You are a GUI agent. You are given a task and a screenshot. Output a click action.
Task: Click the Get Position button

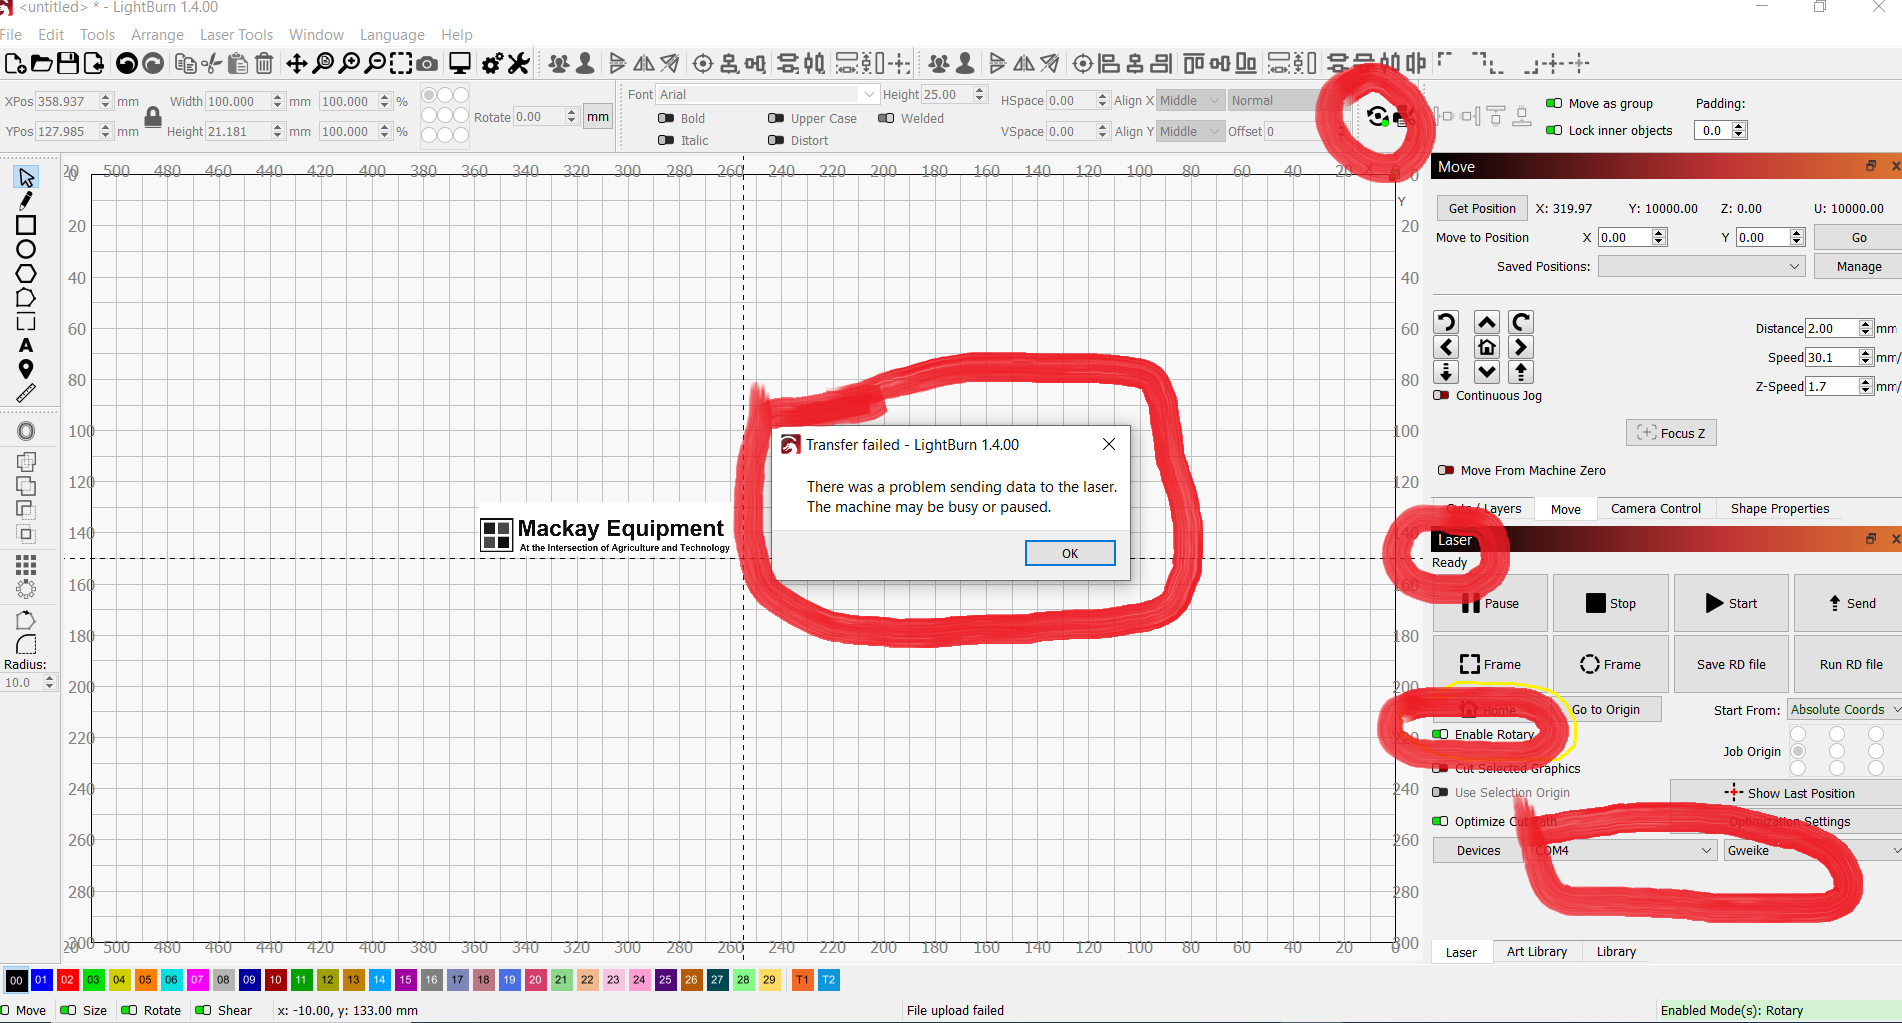[1481, 207]
